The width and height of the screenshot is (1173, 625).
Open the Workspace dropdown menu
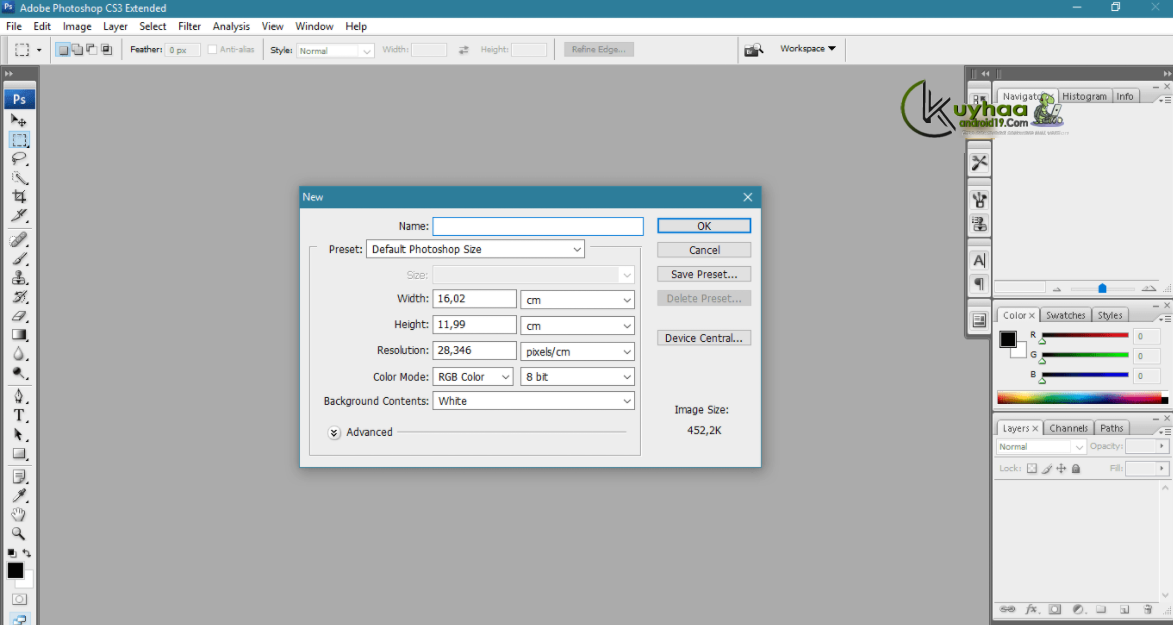click(808, 49)
